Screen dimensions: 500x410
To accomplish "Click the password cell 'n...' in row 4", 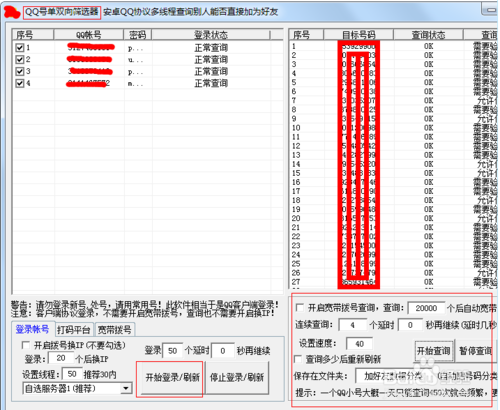I will pos(135,83).
